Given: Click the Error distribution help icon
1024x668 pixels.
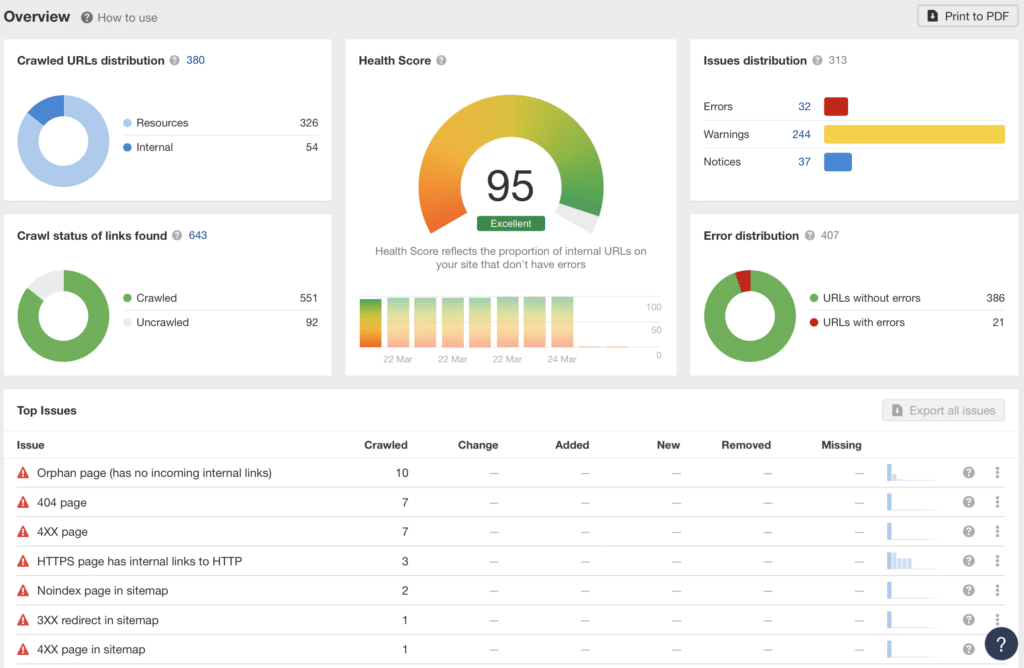Looking at the screenshot, I should (x=810, y=235).
